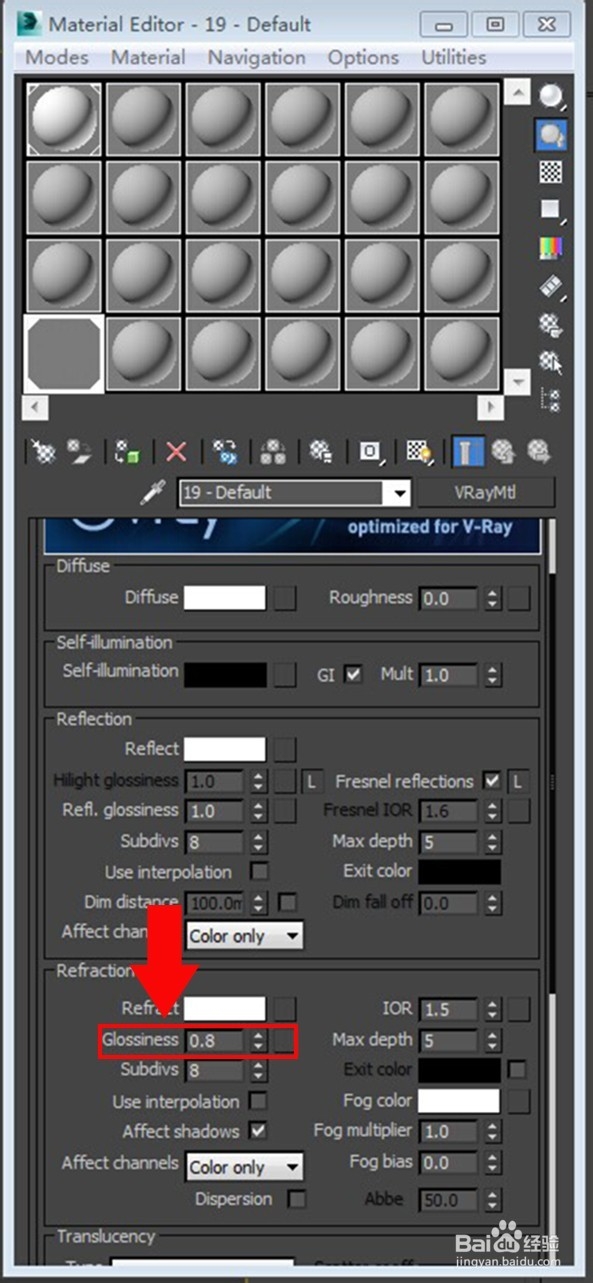Click the Go to Parent icon
Image resolution: width=593 pixels, height=1283 pixels.
(x=504, y=453)
